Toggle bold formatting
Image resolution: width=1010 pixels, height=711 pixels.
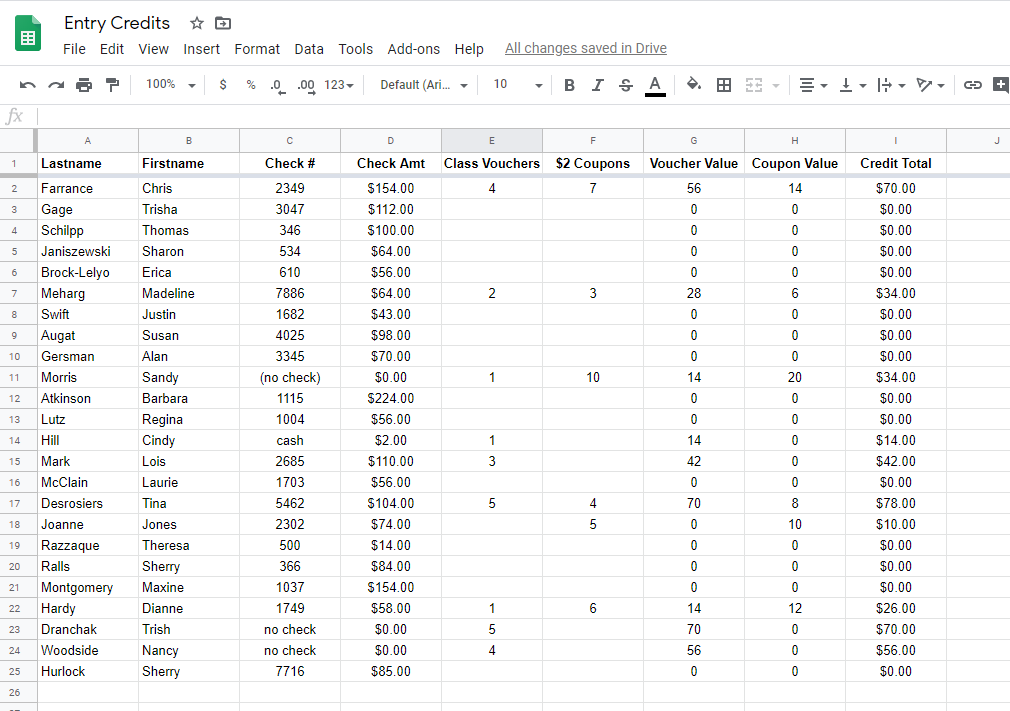tap(569, 85)
